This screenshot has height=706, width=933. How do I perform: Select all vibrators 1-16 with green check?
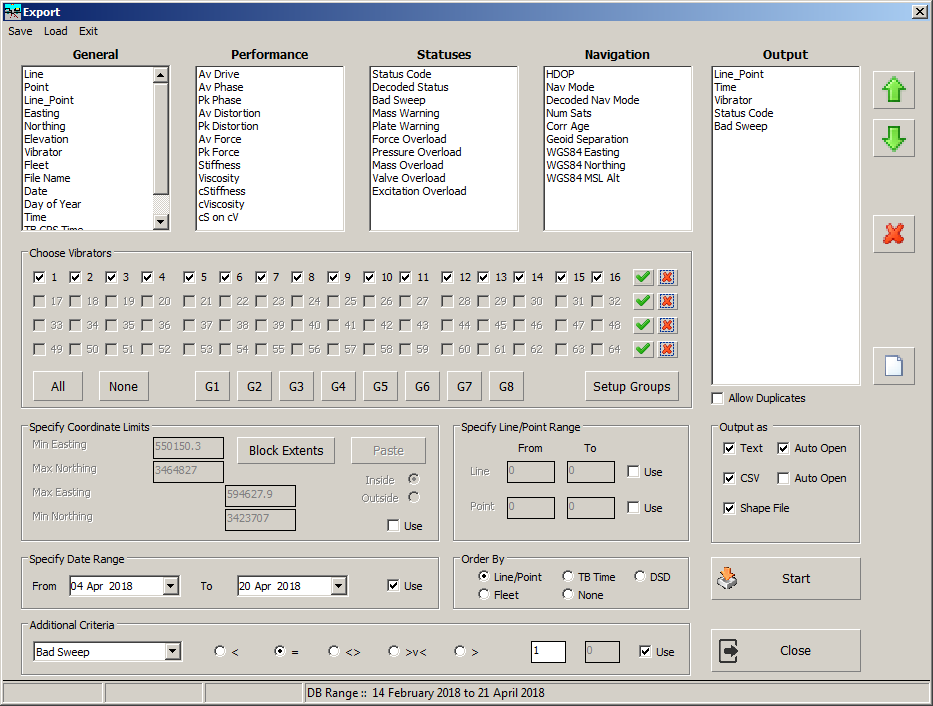coord(643,277)
